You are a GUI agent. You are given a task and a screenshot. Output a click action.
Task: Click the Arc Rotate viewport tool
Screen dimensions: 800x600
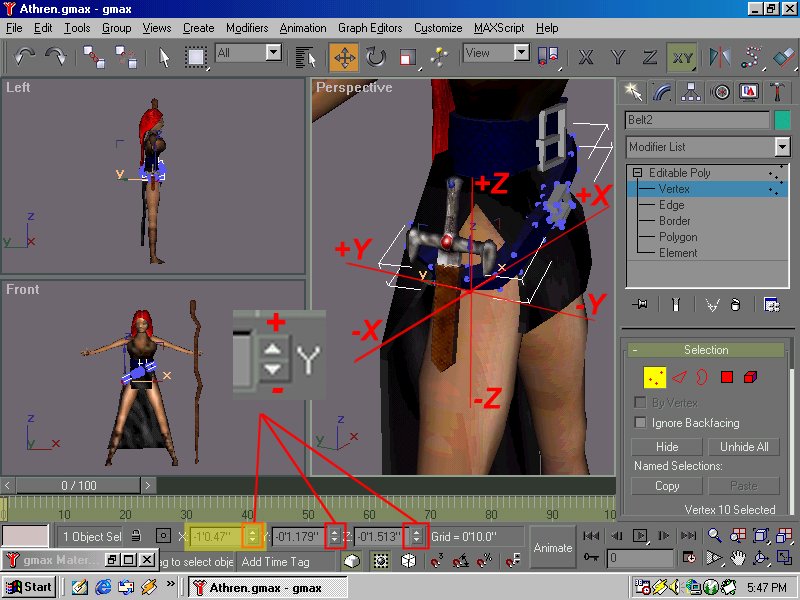coord(761,559)
